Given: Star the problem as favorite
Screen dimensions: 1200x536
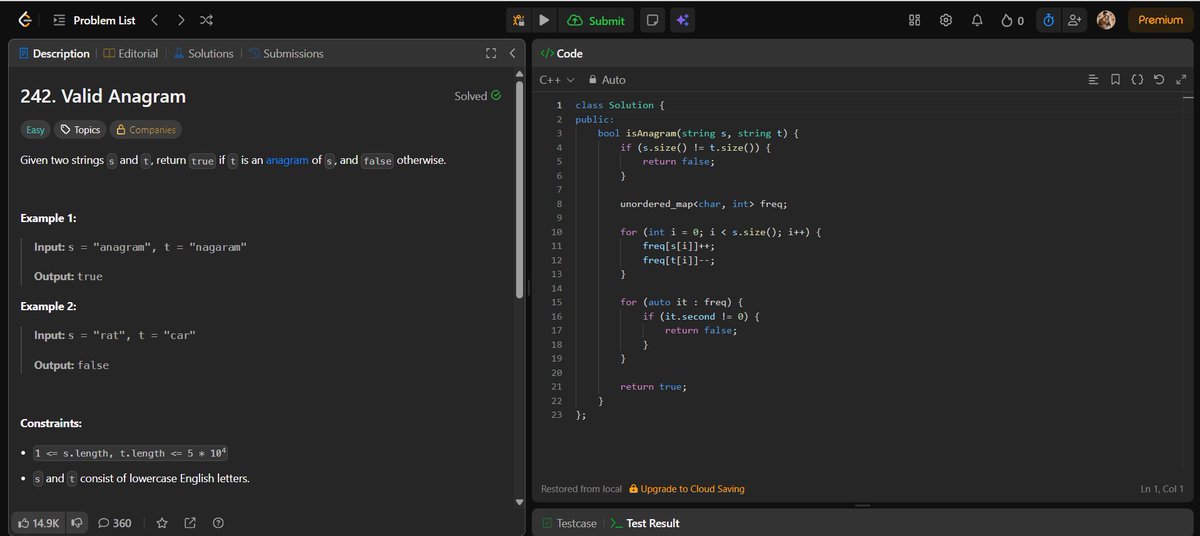Looking at the screenshot, I should 162,523.
